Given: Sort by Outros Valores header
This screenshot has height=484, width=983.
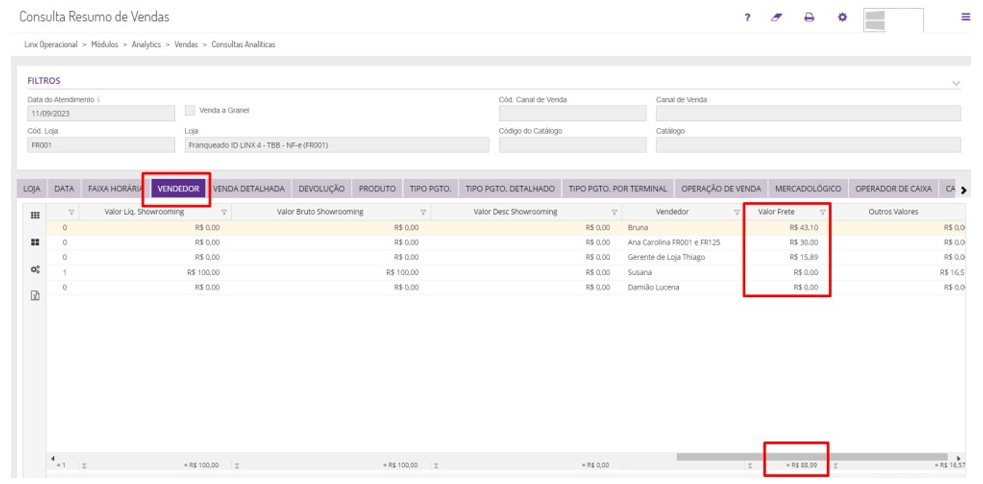Looking at the screenshot, I should click(x=893, y=212).
